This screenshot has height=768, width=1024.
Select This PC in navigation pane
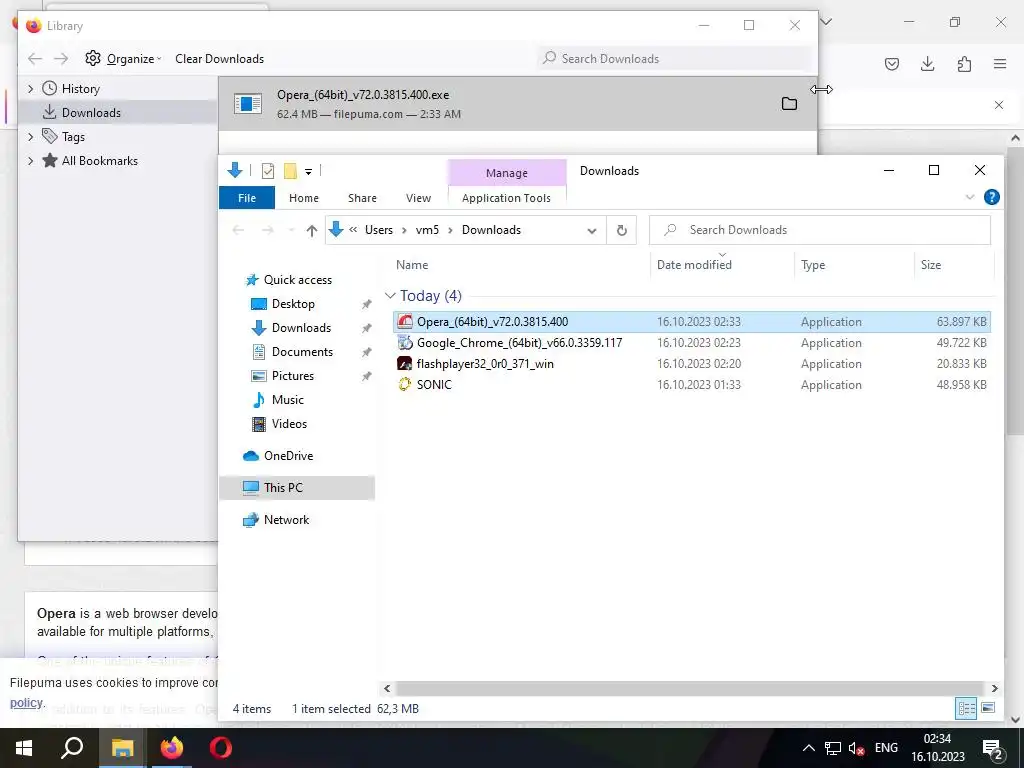tap(297, 488)
